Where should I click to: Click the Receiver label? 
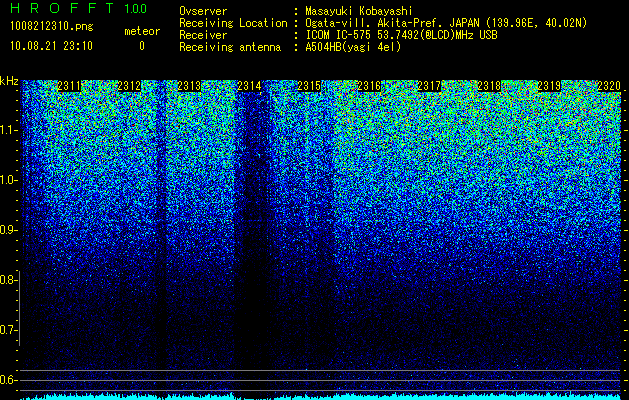pos(203,35)
